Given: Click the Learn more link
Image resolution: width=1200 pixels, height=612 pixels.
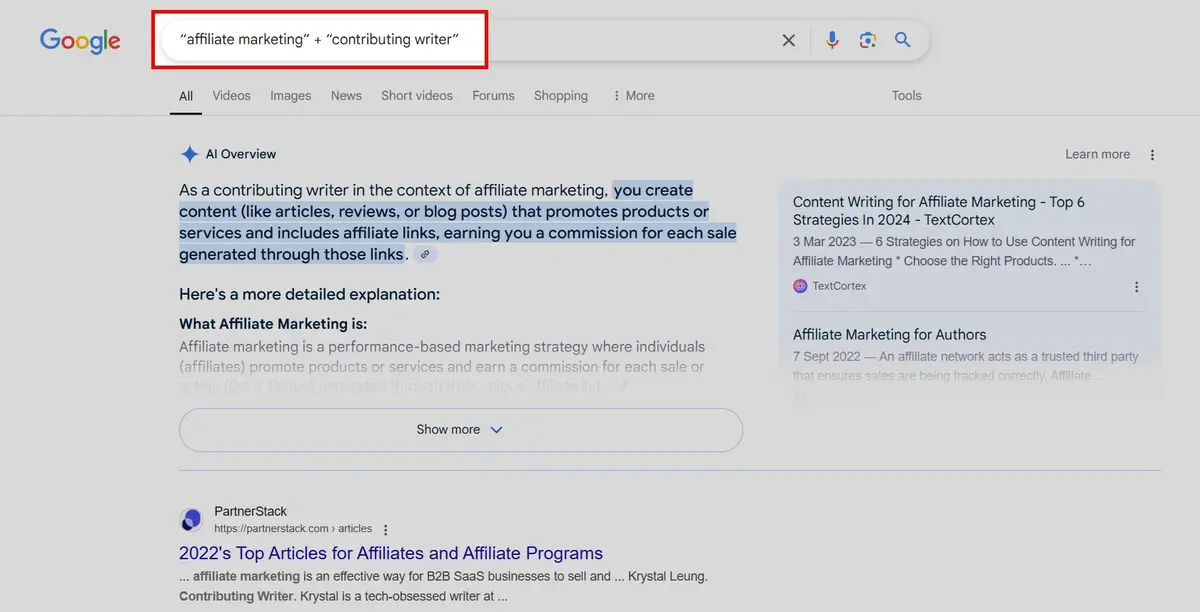Looking at the screenshot, I should [x=1097, y=154].
